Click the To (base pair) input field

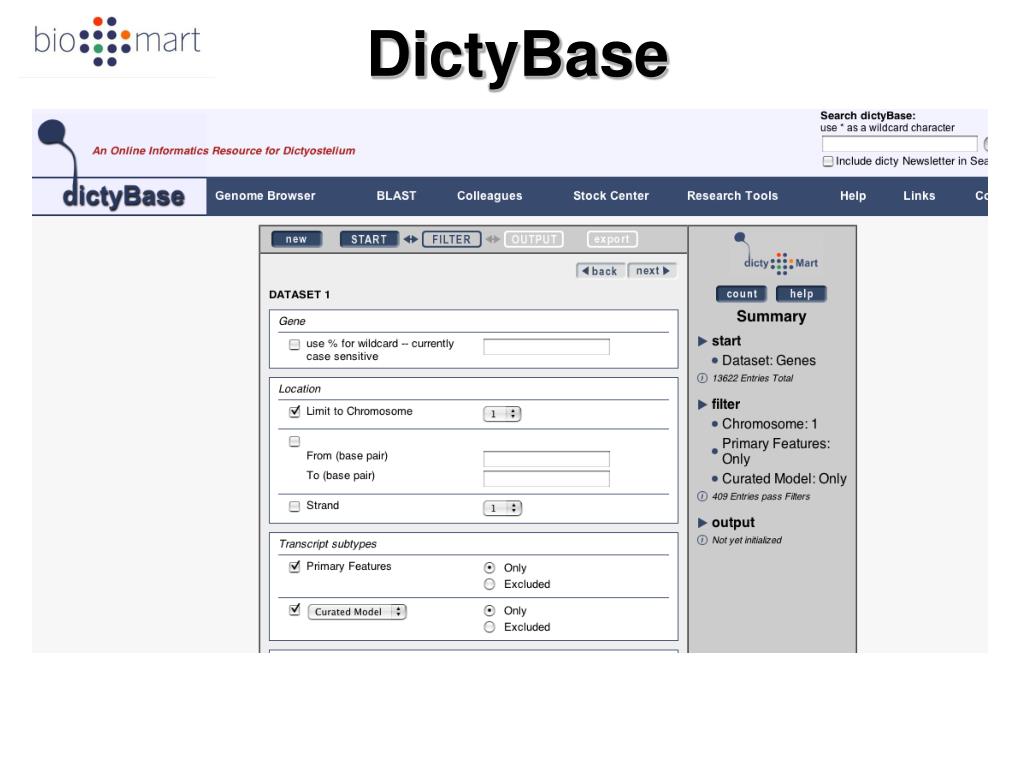(547, 479)
